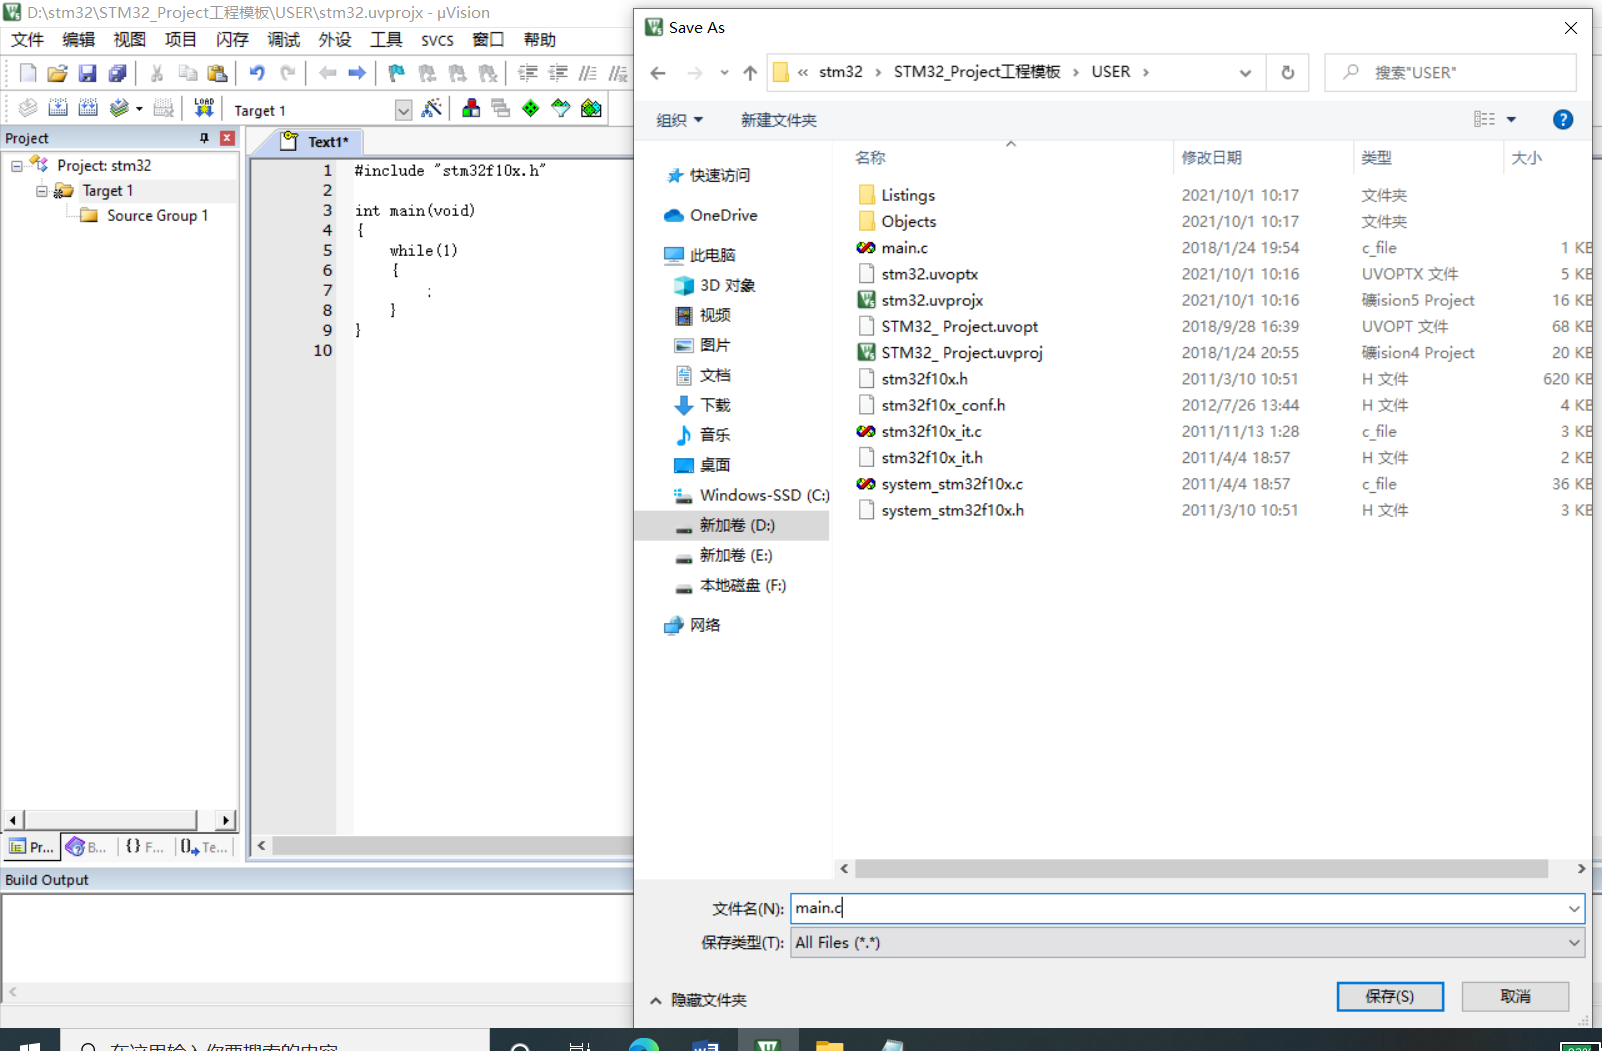Image resolution: width=1602 pixels, height=1051 pixels.
Task: Collapse folder browser via 隐藏文件夹
Action: [x=698, y=1000]
